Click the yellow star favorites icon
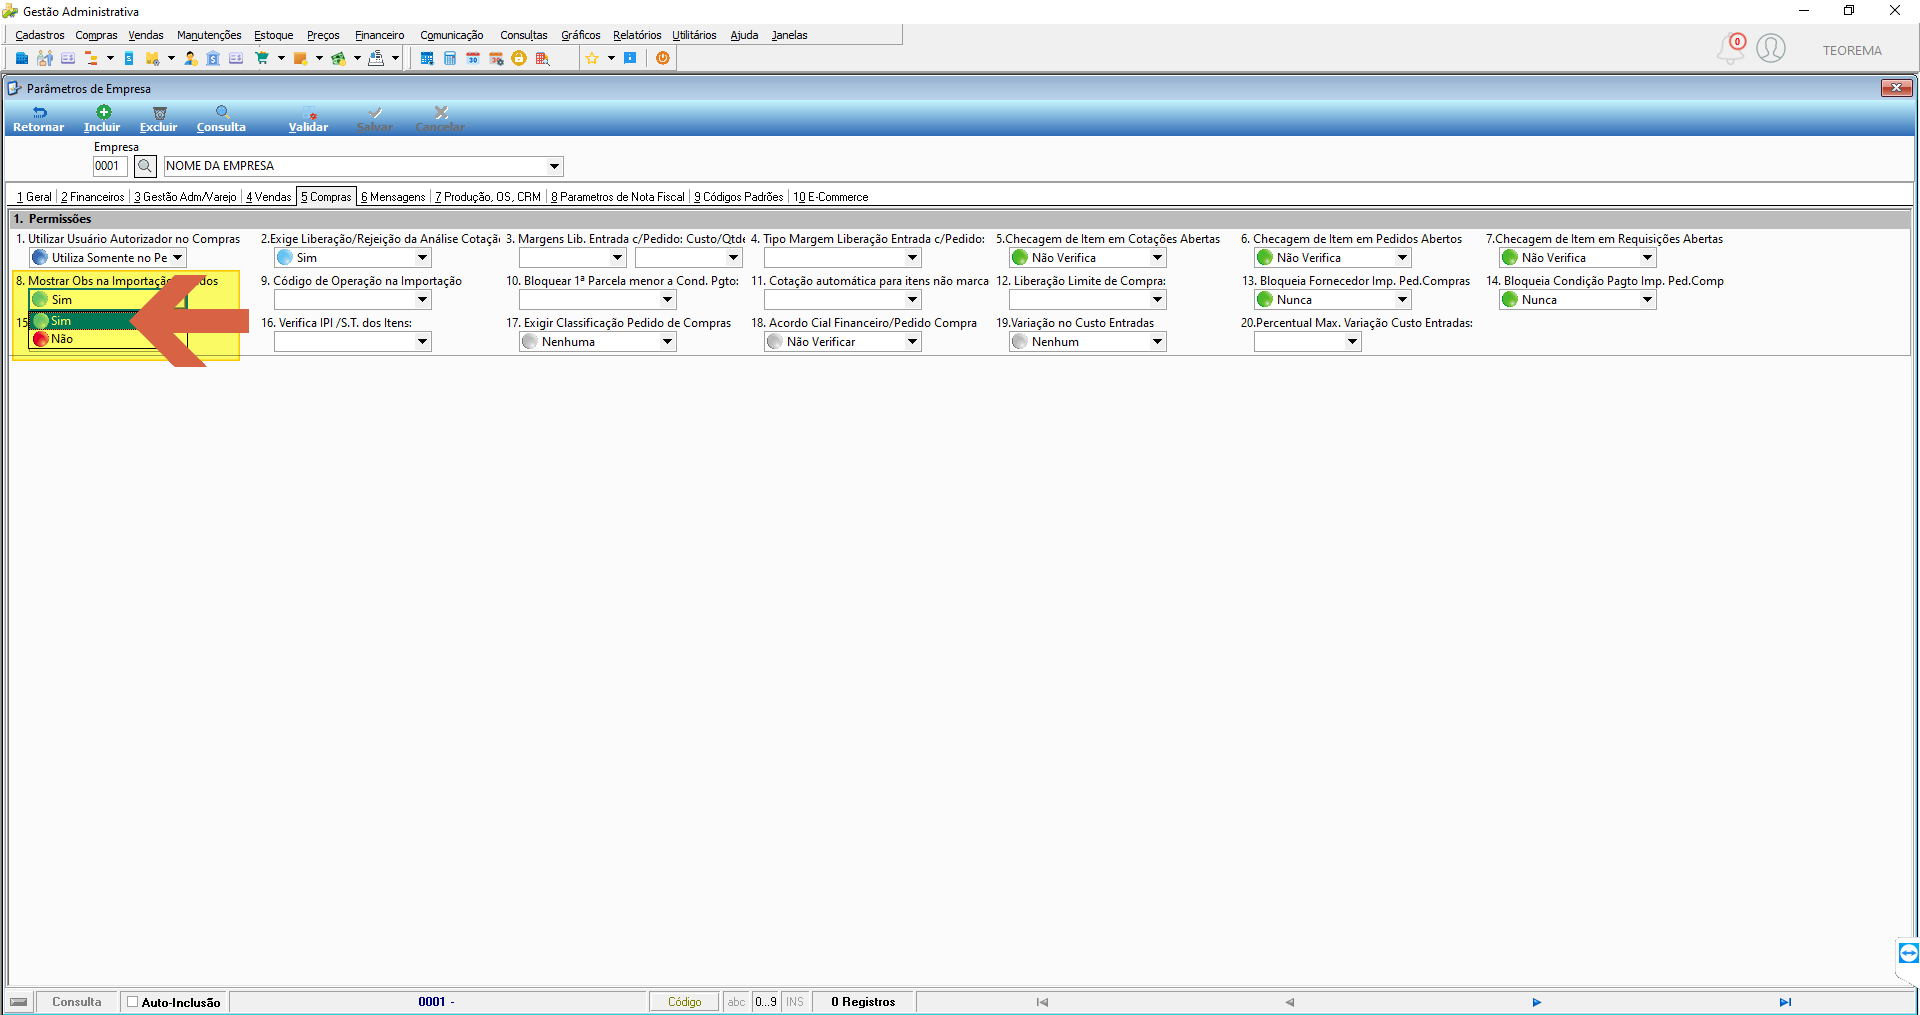Viewport: 1920px width, 1015px height. 592,58
